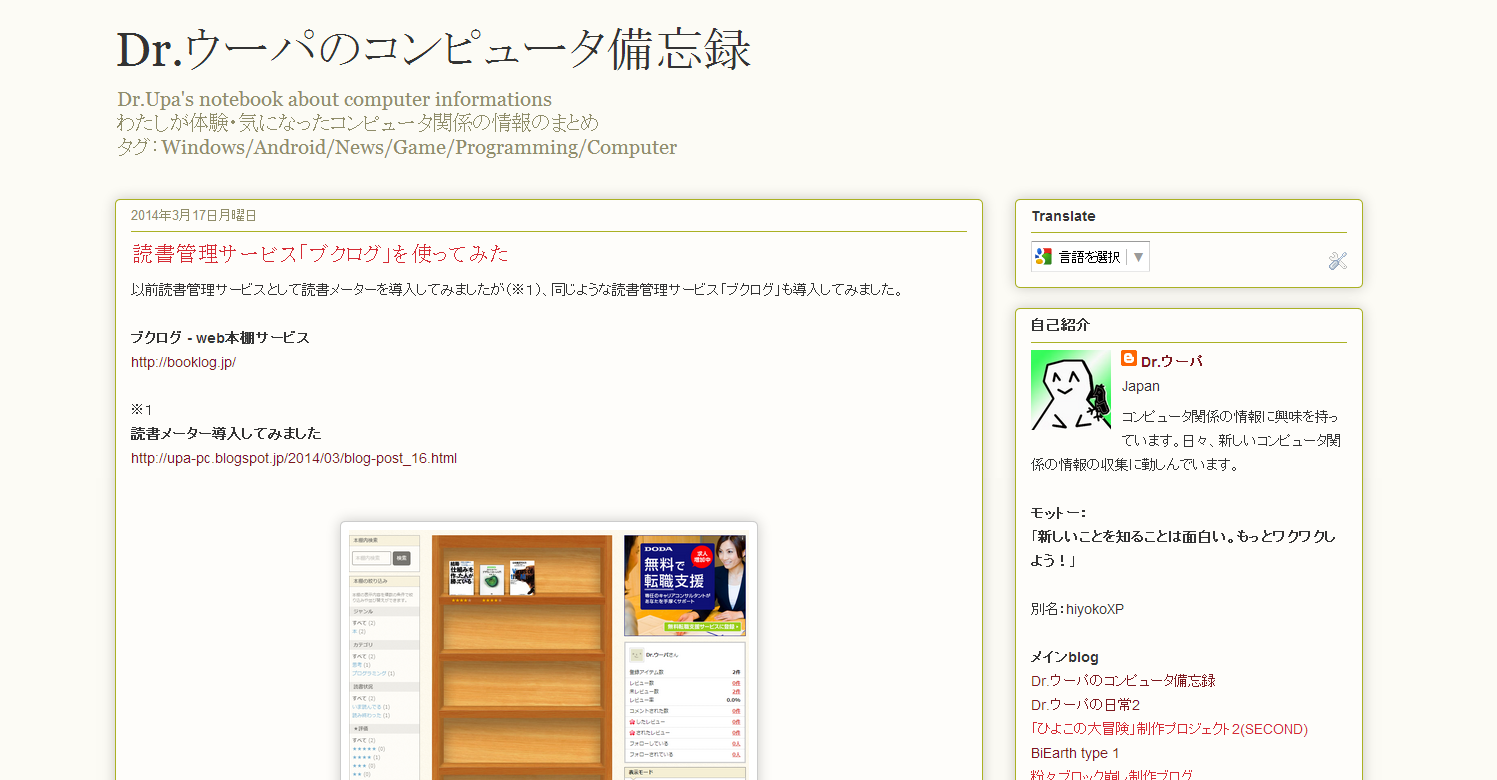Image resolution: width=1497 pixels, height=780 pixels.
Task: Open「ひよこの大冒険」制作プロジェクト2(SECOND) link
Action: point(1169,729)
